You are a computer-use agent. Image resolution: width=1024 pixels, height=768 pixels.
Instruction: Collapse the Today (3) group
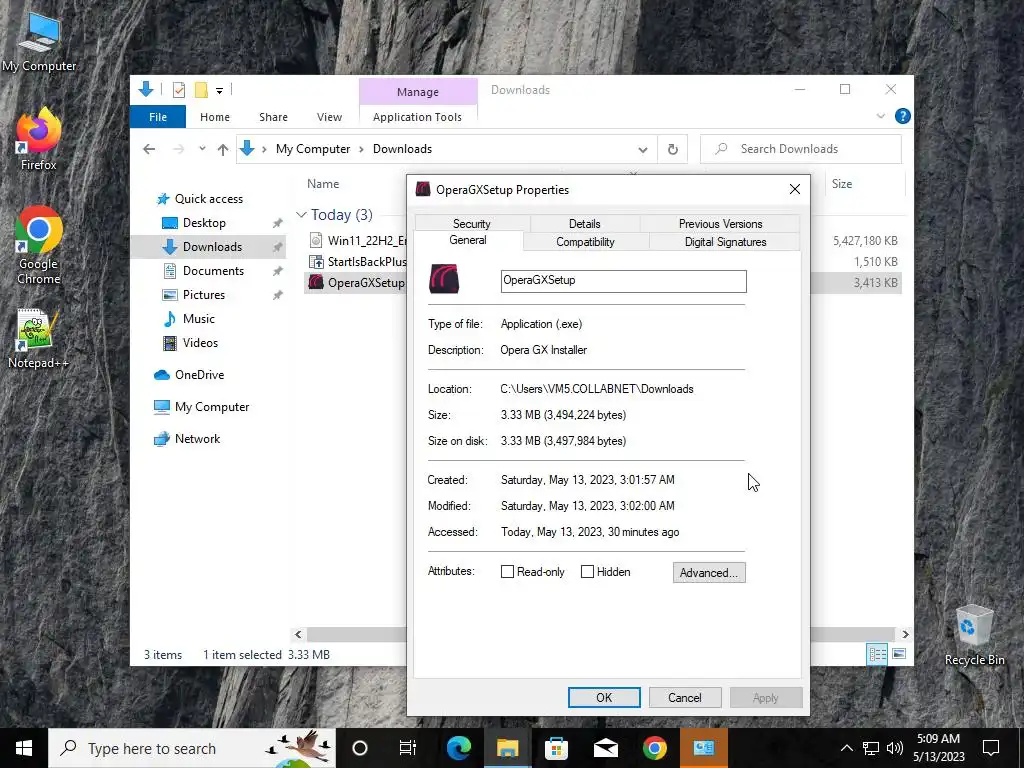coord(301,214)
